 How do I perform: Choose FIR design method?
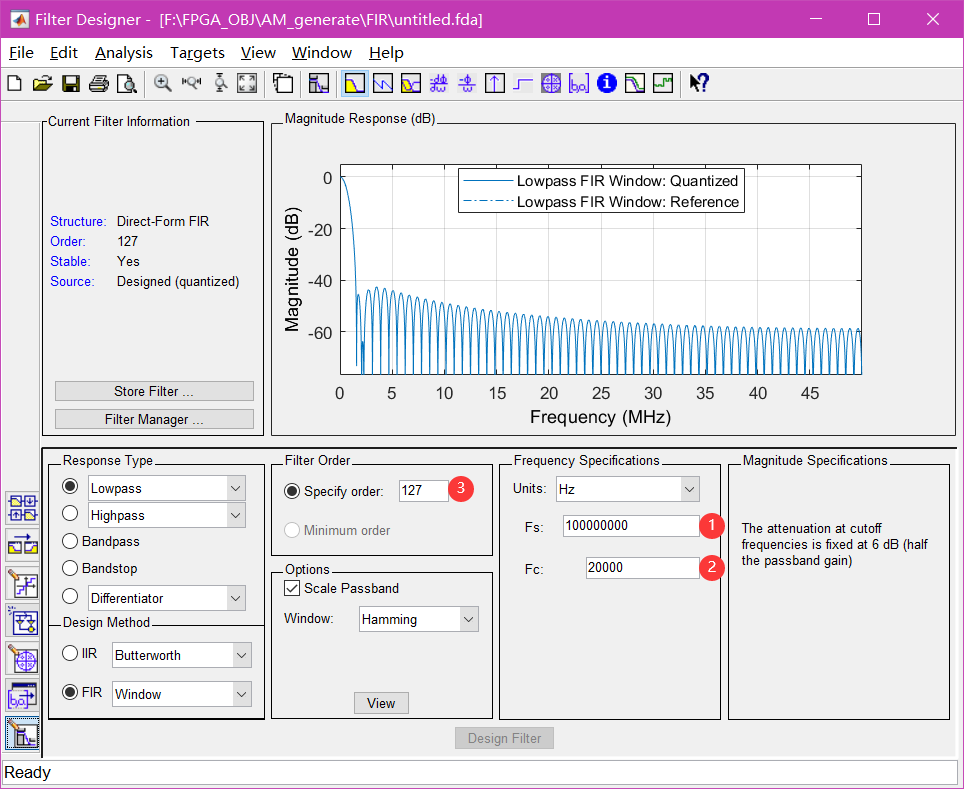tap(82, 692)
